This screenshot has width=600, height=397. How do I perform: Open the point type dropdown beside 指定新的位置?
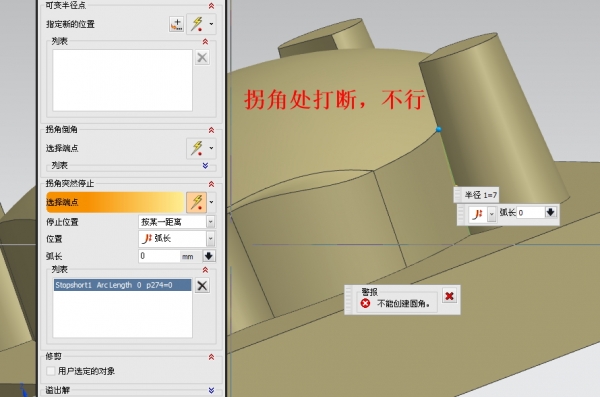tap(211, 24)
